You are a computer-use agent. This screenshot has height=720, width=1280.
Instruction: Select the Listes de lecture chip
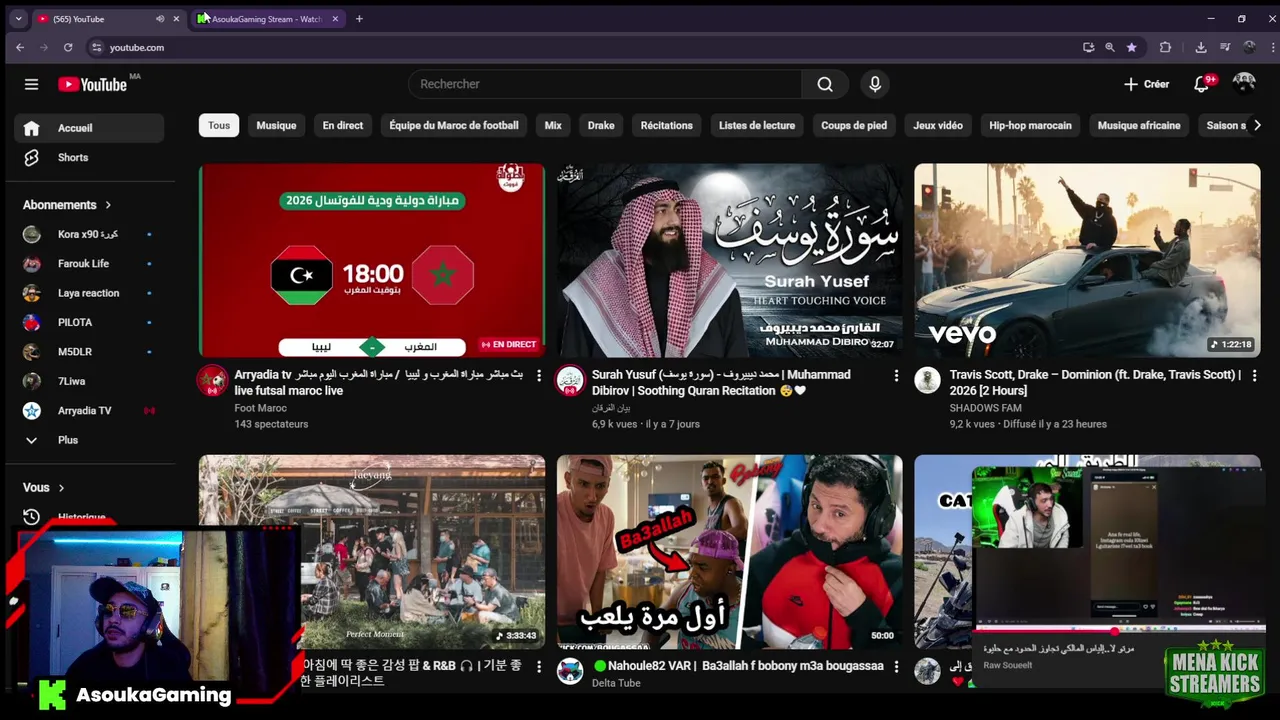[757, 125]
